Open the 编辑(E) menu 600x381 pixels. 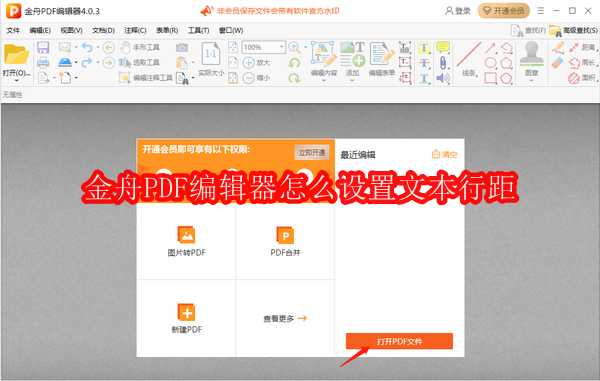tap(40, 30)
